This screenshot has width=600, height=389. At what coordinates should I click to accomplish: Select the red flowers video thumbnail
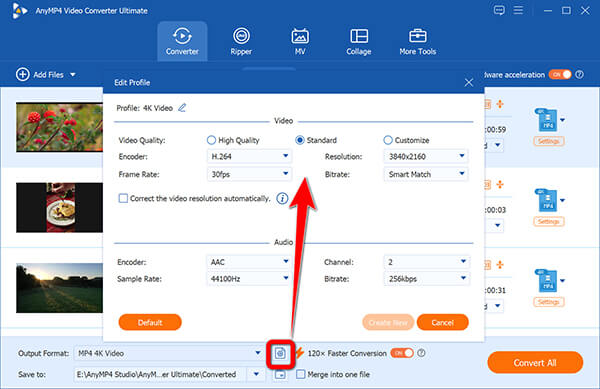coord(59,127)
